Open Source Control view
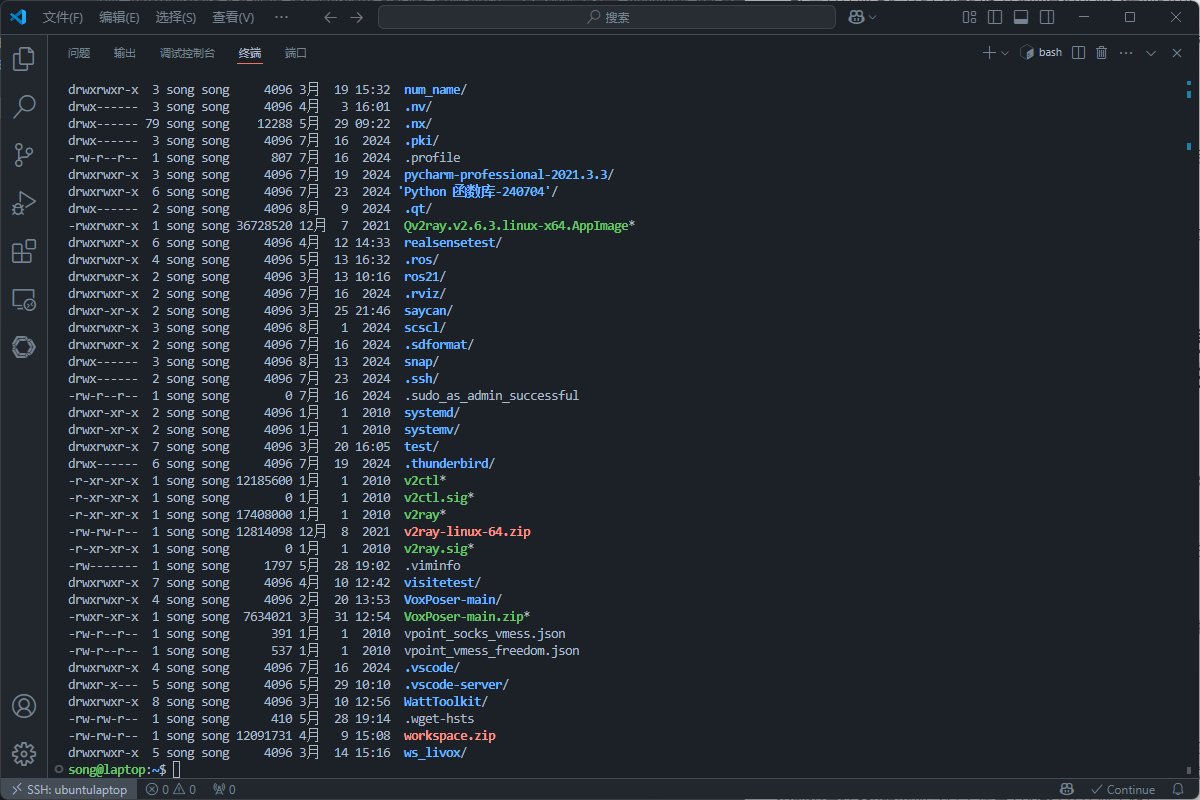The height and width of the screenshot is (800, 1200). [24, 155]
